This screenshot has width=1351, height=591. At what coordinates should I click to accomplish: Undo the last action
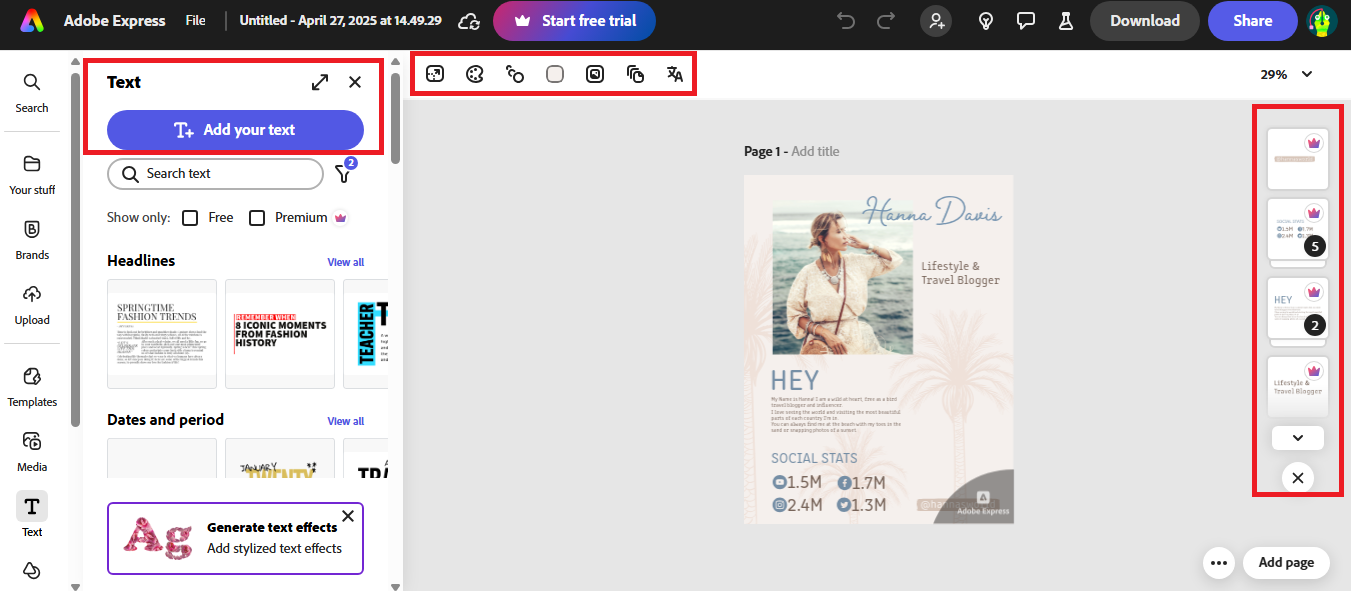846,20
